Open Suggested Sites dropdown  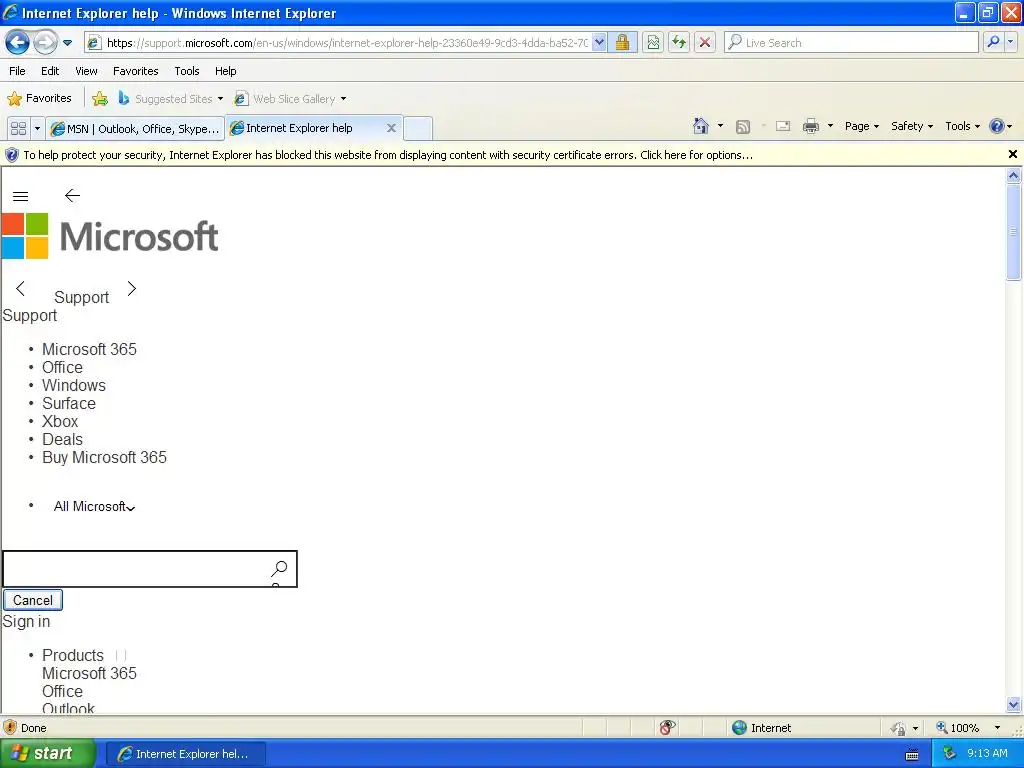[x=171, y=99]
